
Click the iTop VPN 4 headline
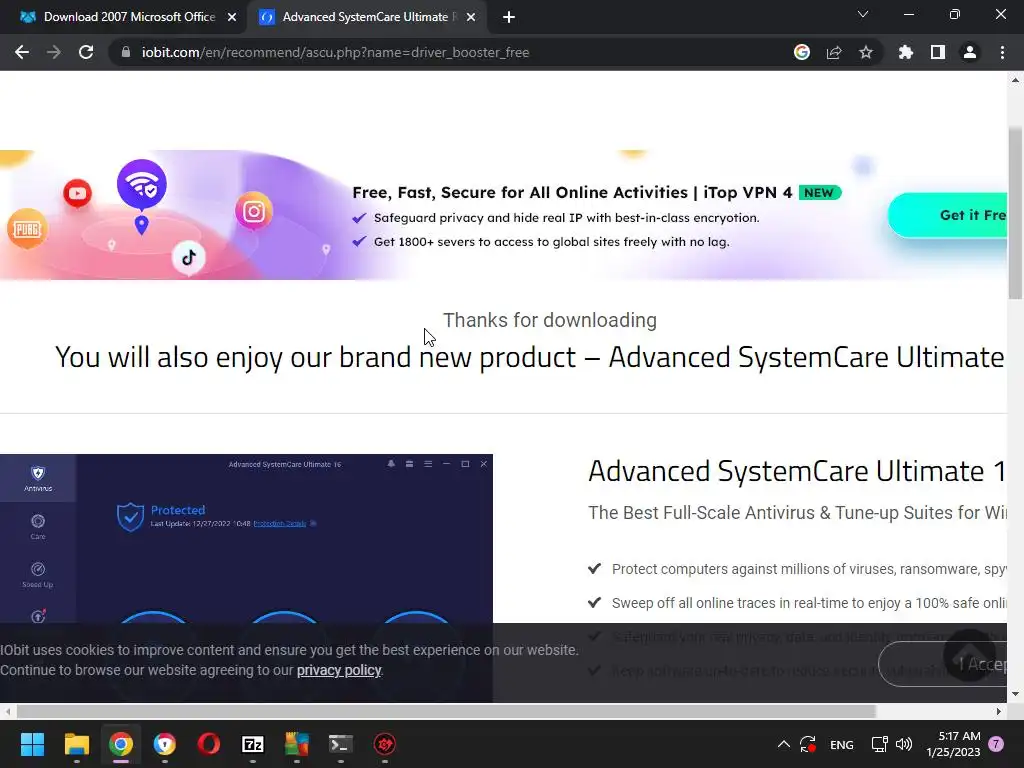tap(571, 193)
